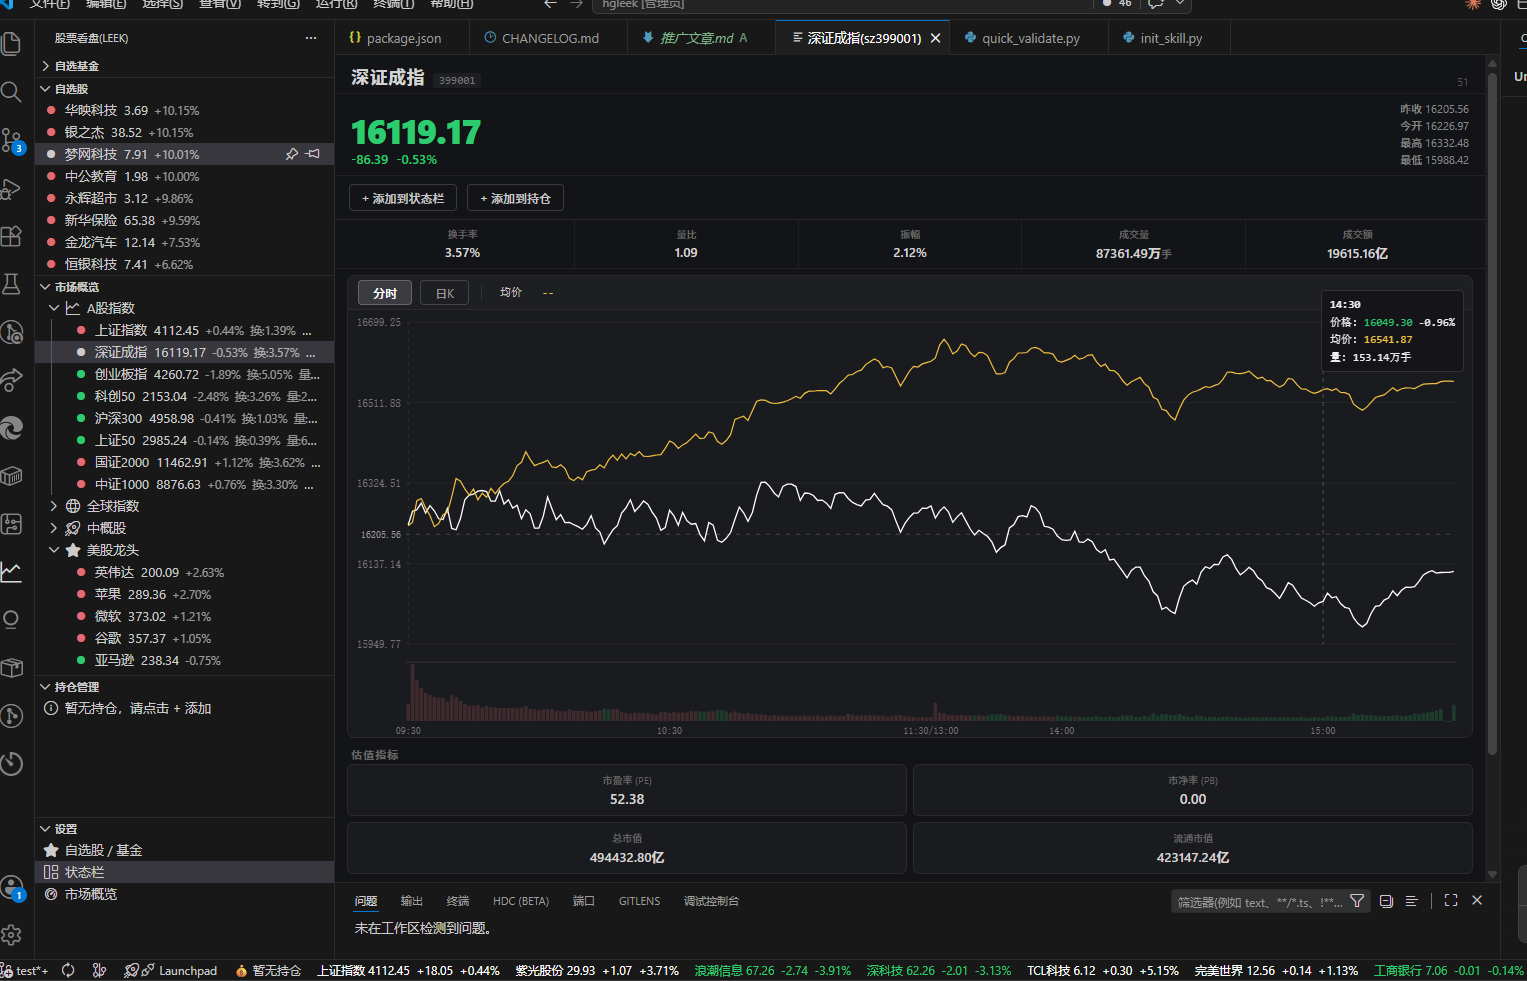Open 状态栏 settings entry
This screenshot has width=1527, height=981.
(x=184, y=872)
